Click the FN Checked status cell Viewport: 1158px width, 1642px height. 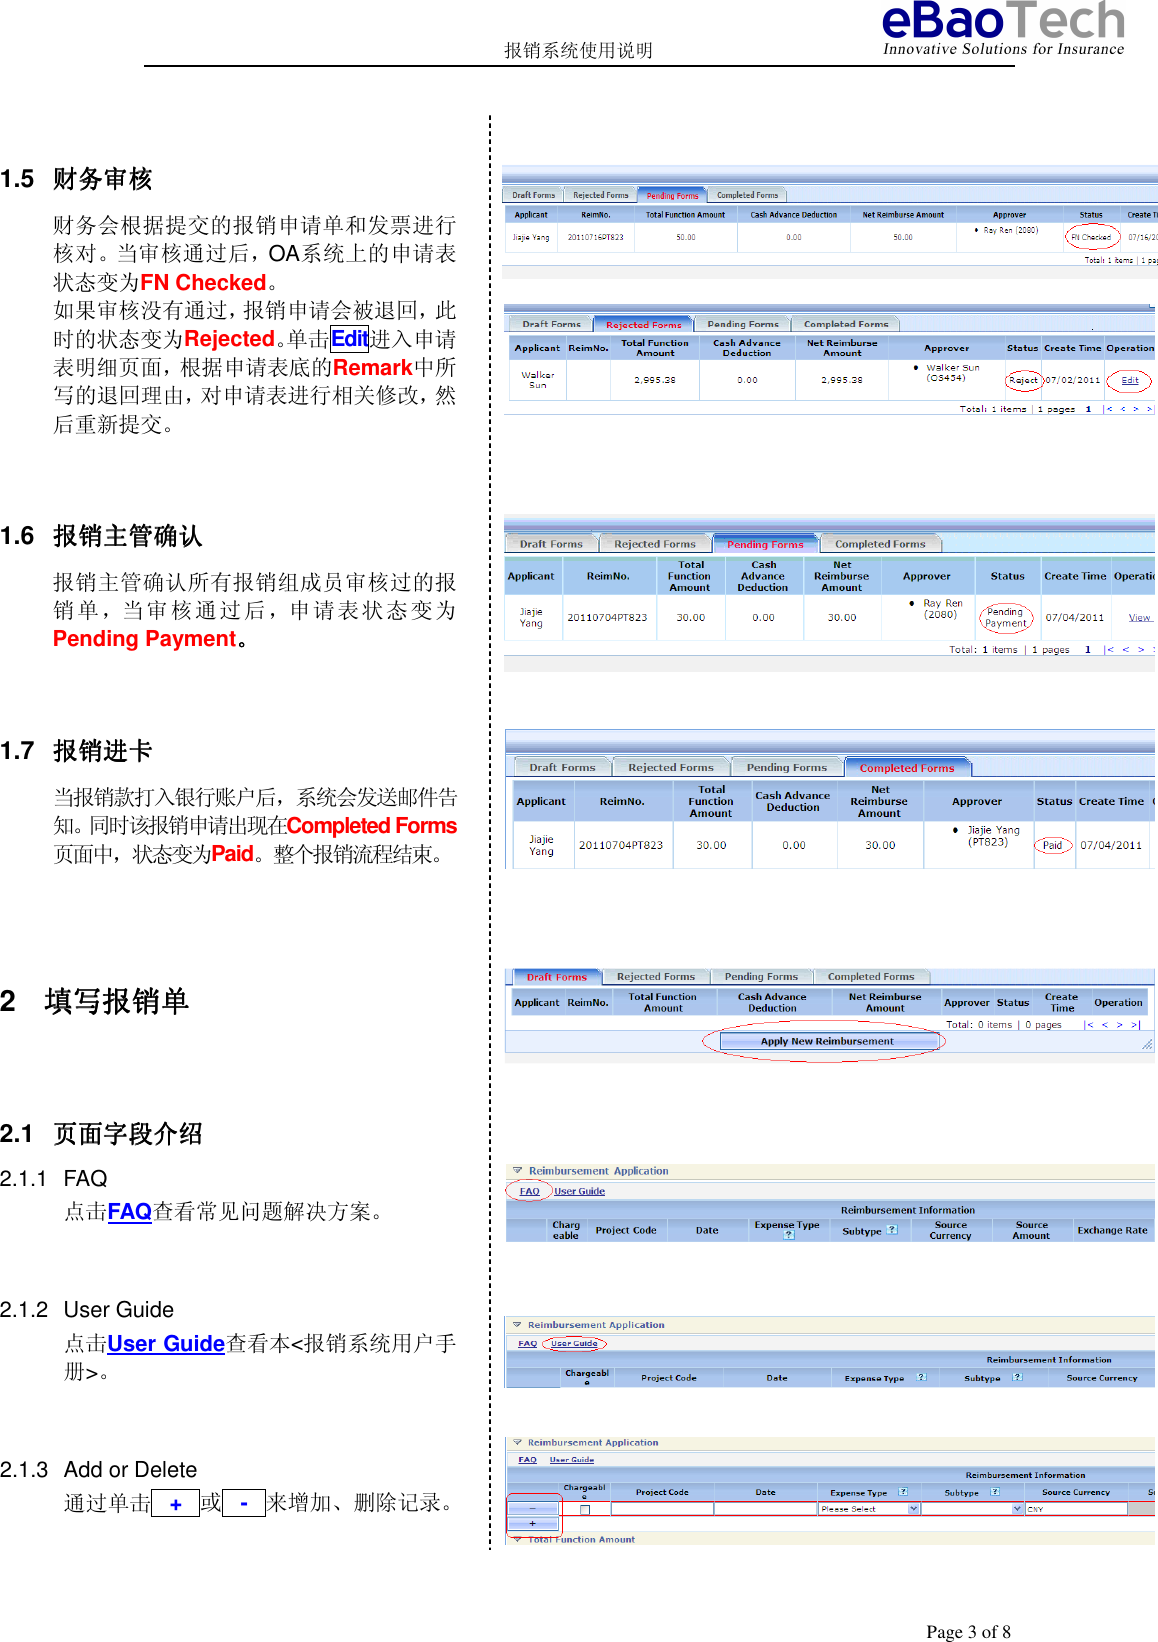point(1091,237)
